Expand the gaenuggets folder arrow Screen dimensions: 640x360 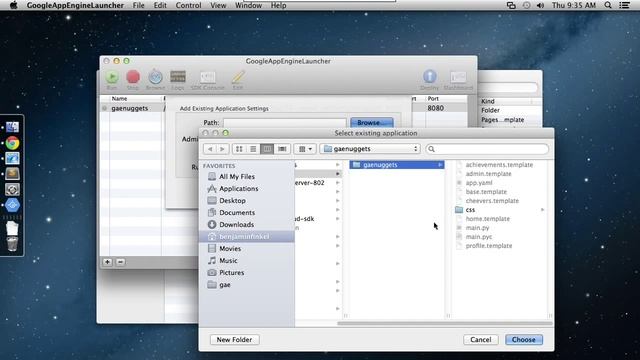pos(440,164)
